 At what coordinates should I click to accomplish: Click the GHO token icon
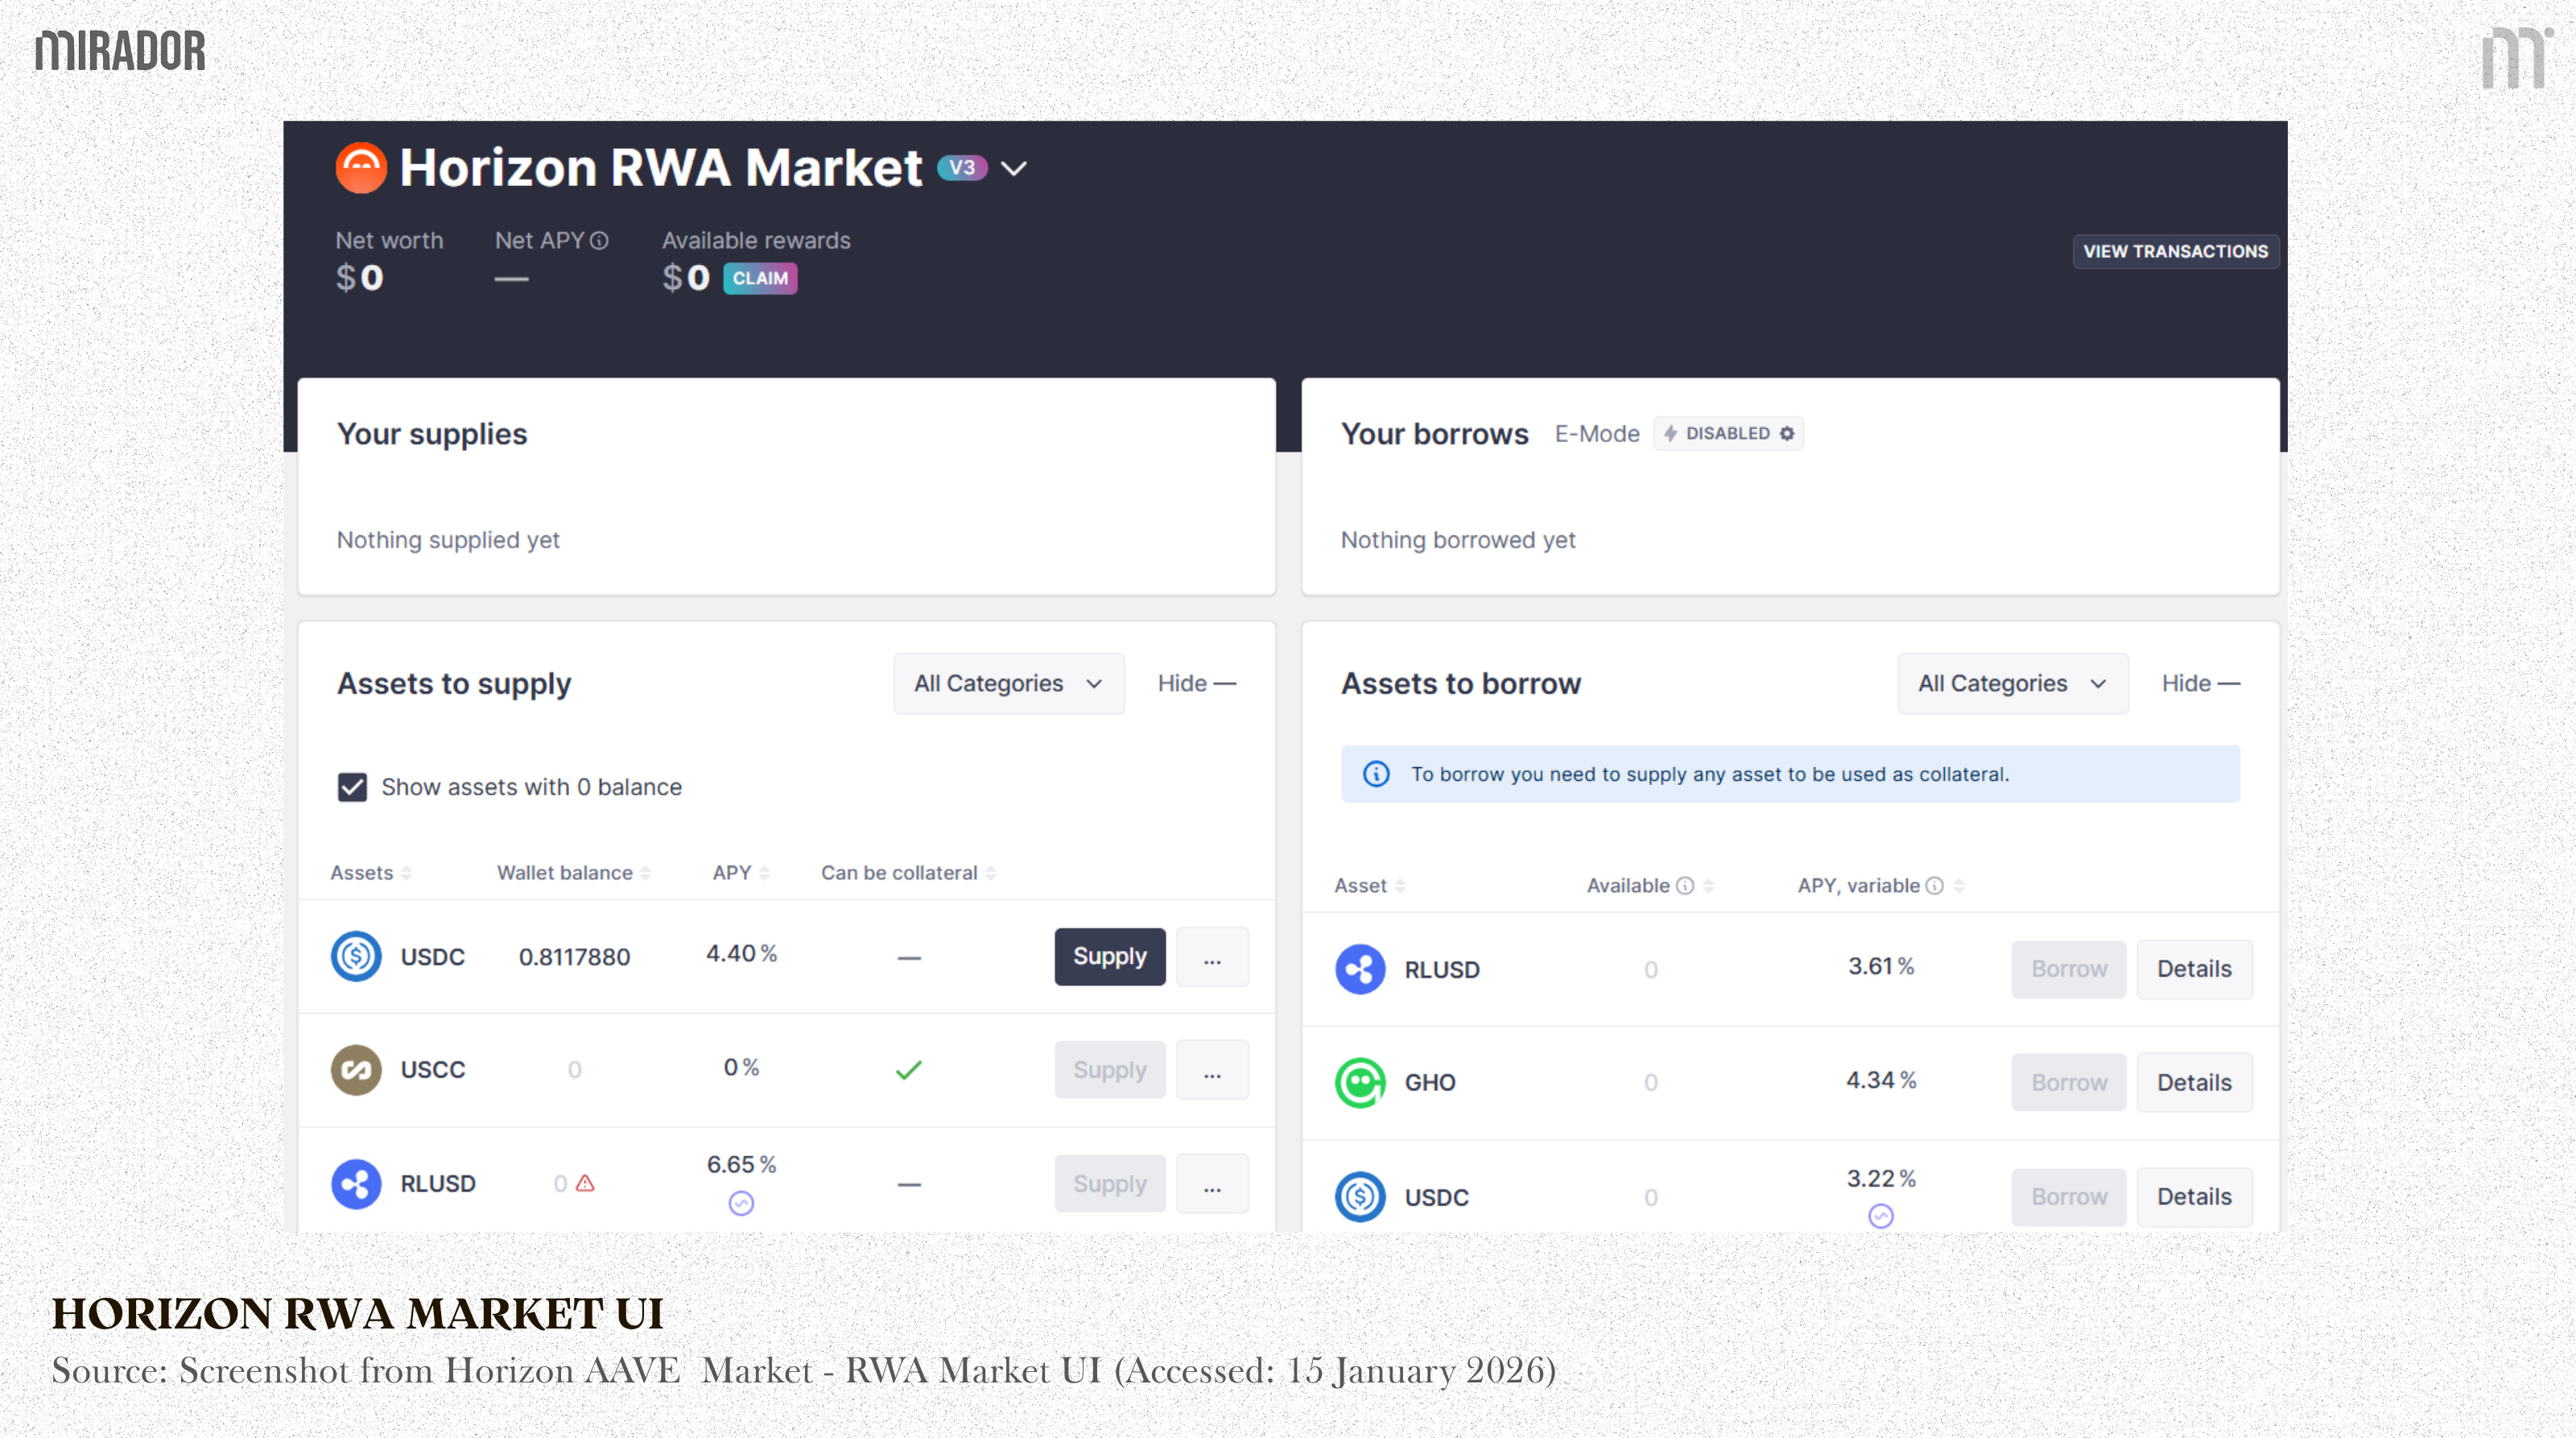point(1360,1082)
